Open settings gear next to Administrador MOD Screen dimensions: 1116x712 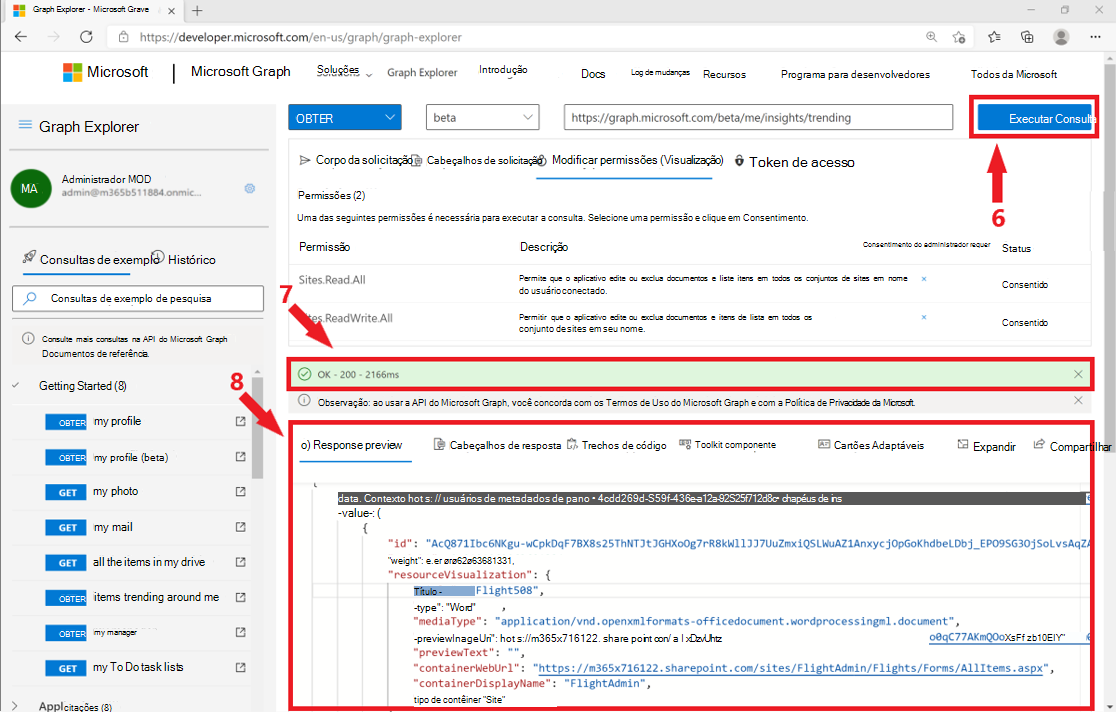pos(250,189)
